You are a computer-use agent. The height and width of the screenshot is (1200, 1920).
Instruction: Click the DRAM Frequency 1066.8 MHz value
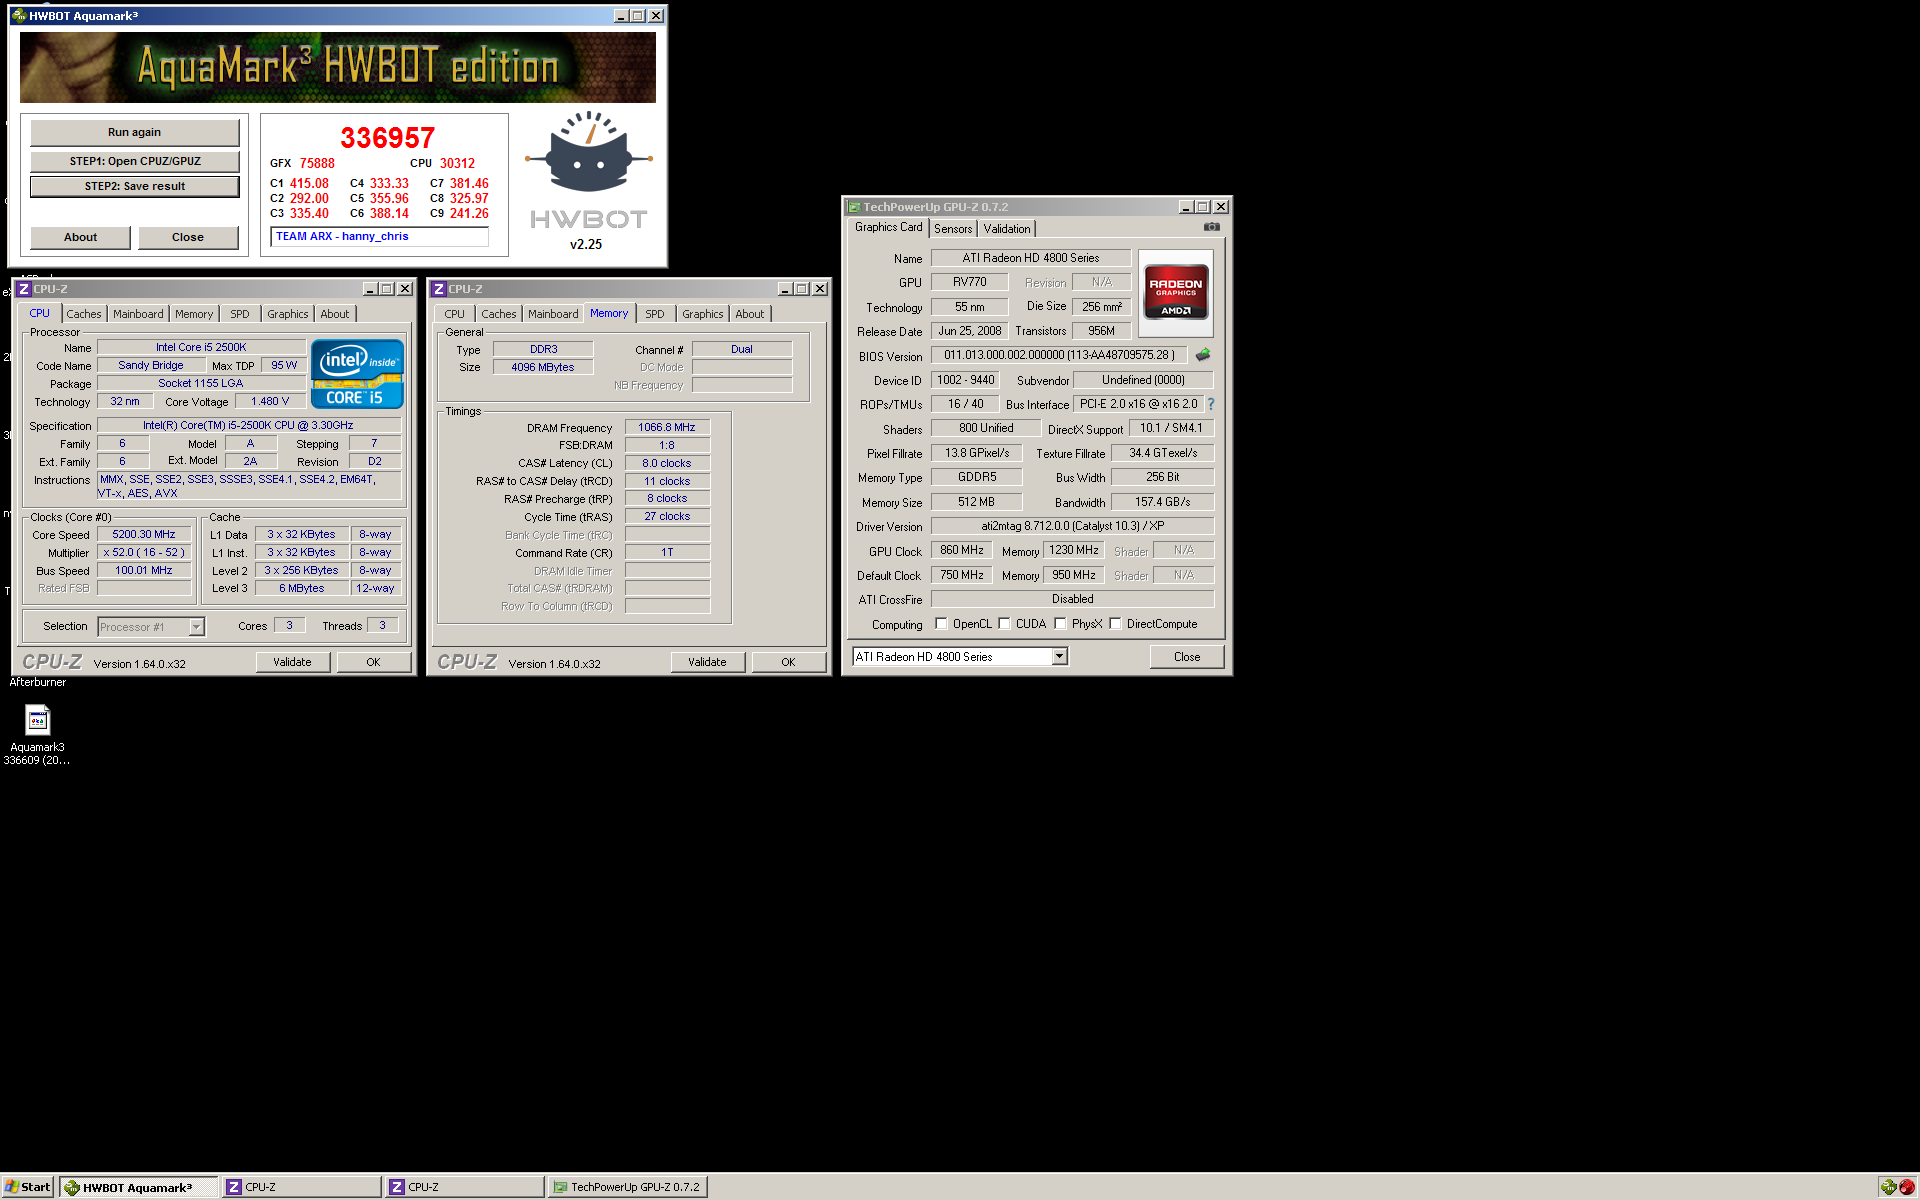[x=667, y=428]
